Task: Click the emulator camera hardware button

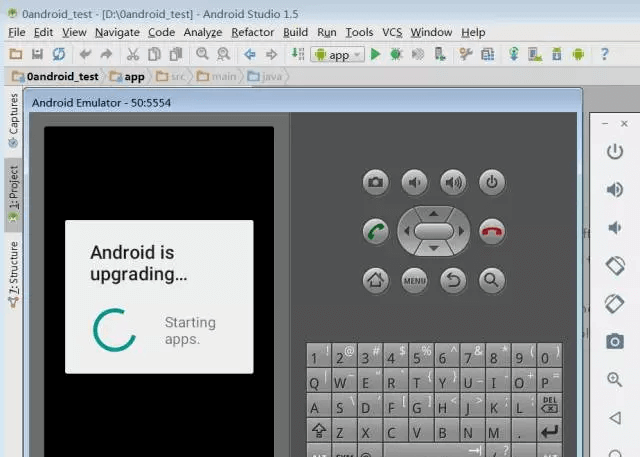Action: (376, 182)
